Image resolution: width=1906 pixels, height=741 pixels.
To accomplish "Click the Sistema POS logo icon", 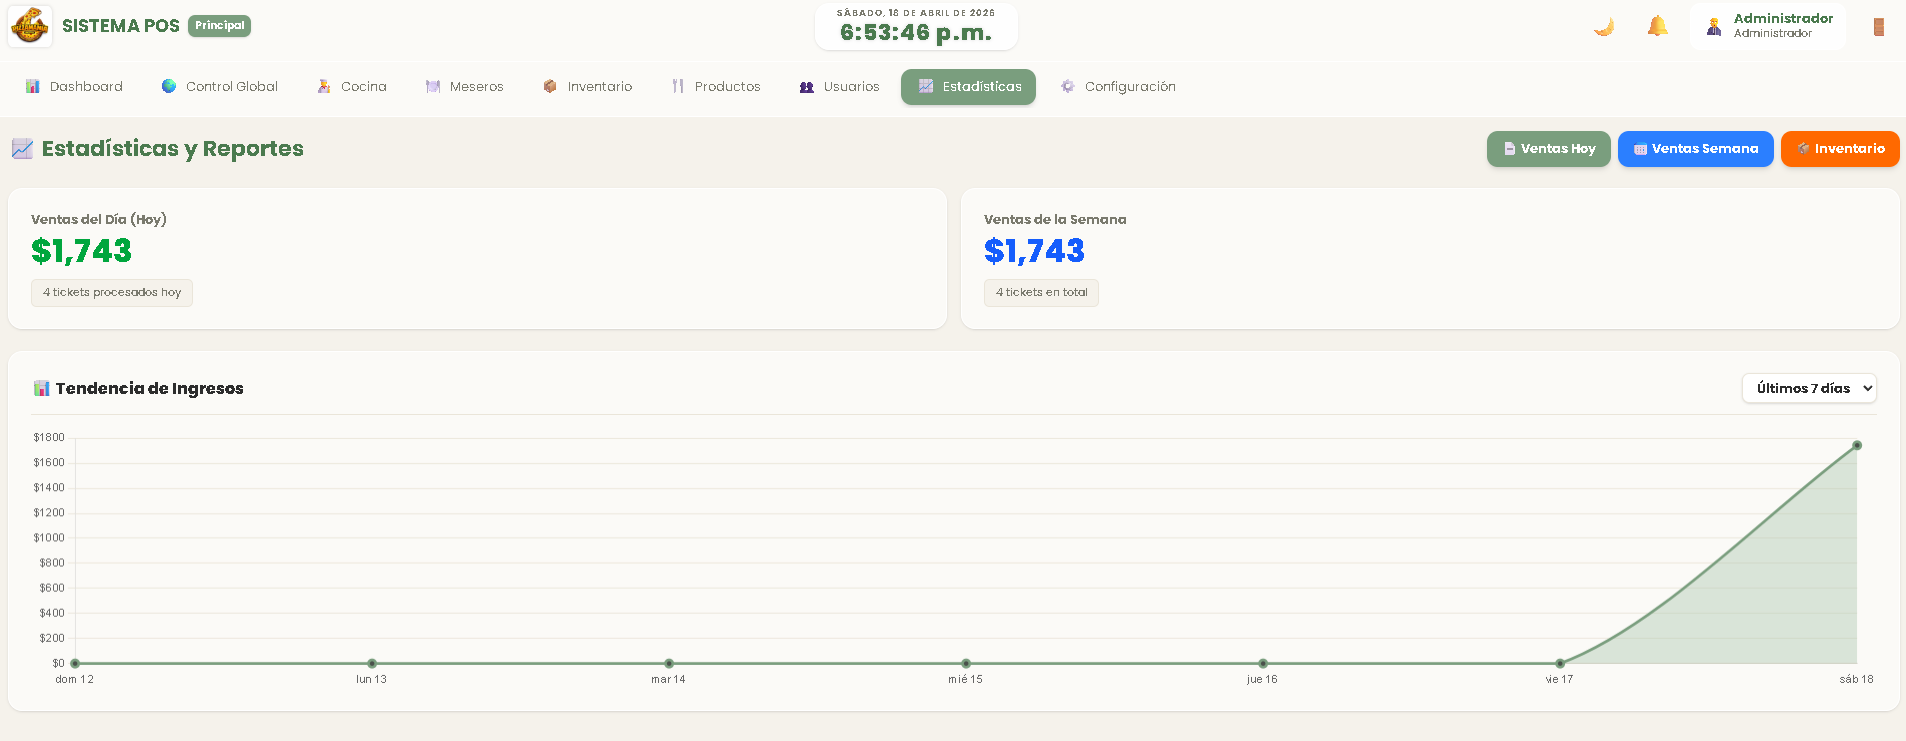I will click(30, 26).
